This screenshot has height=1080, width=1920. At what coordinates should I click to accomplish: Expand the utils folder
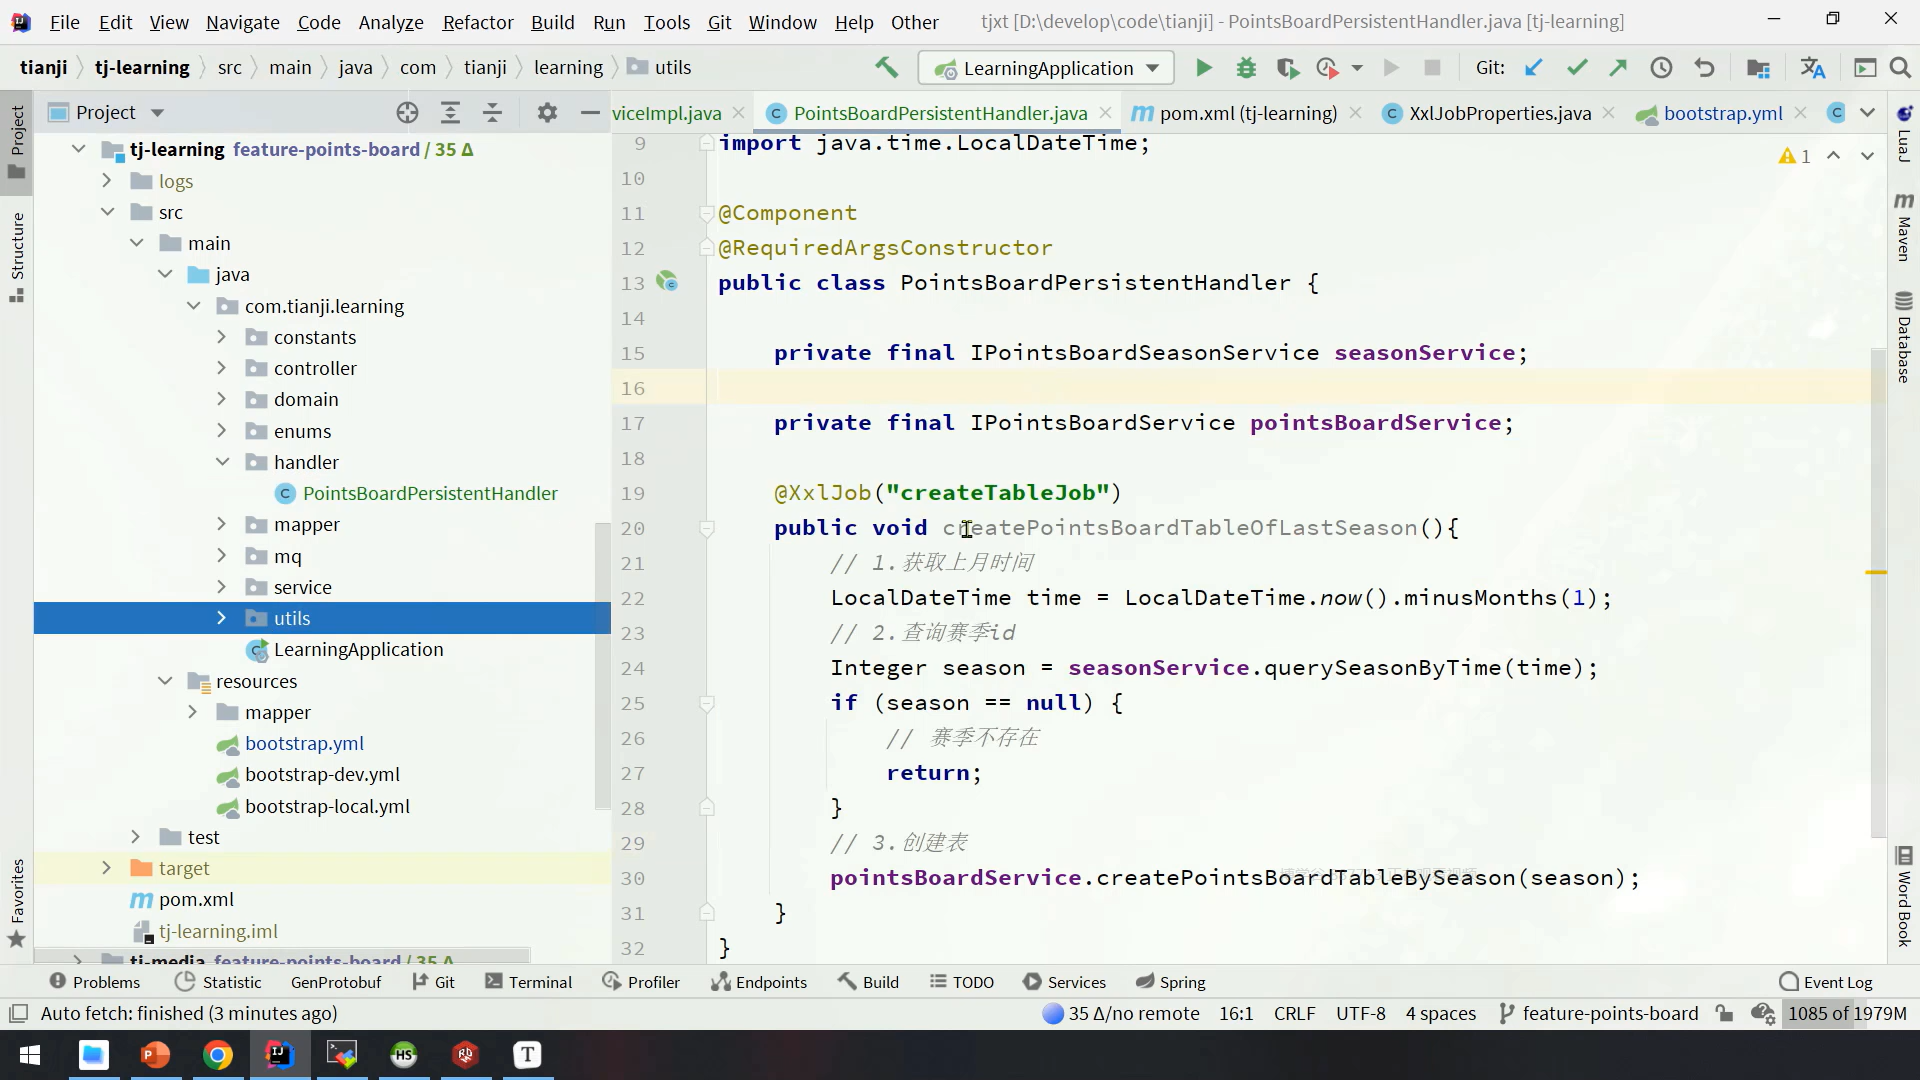pyautogui.click(x=222, y=618)
